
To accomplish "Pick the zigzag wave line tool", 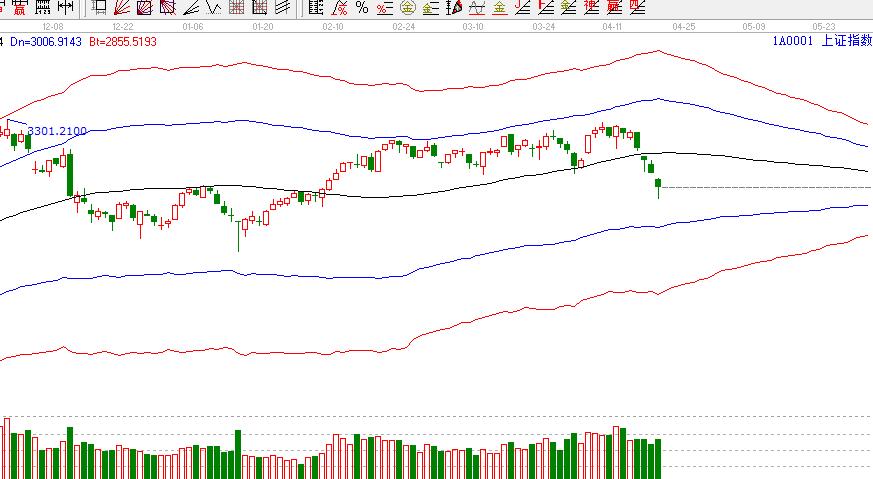I will [x=212, y=7].
